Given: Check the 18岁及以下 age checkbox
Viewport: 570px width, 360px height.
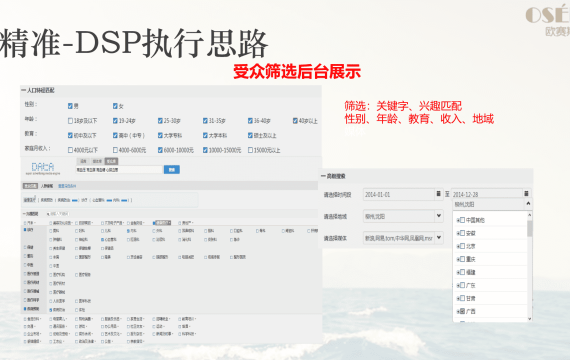Looking at the screenshot, I should 70,121.
